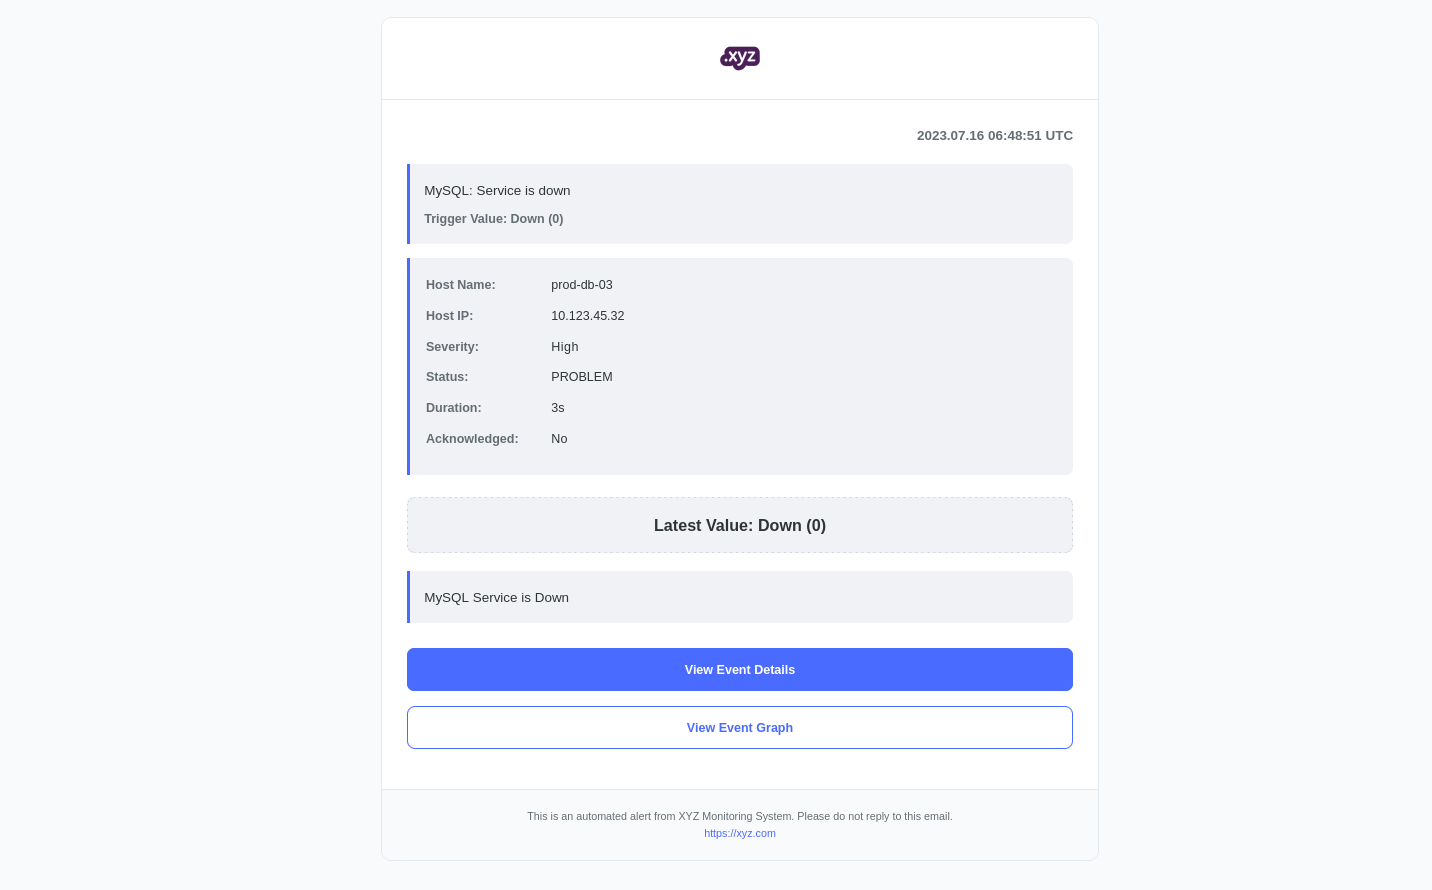The height and width of the screenshot is (890, 1432).
Task: Click the Latest Value: Down (0) box
Action: (x=740, y=526)
